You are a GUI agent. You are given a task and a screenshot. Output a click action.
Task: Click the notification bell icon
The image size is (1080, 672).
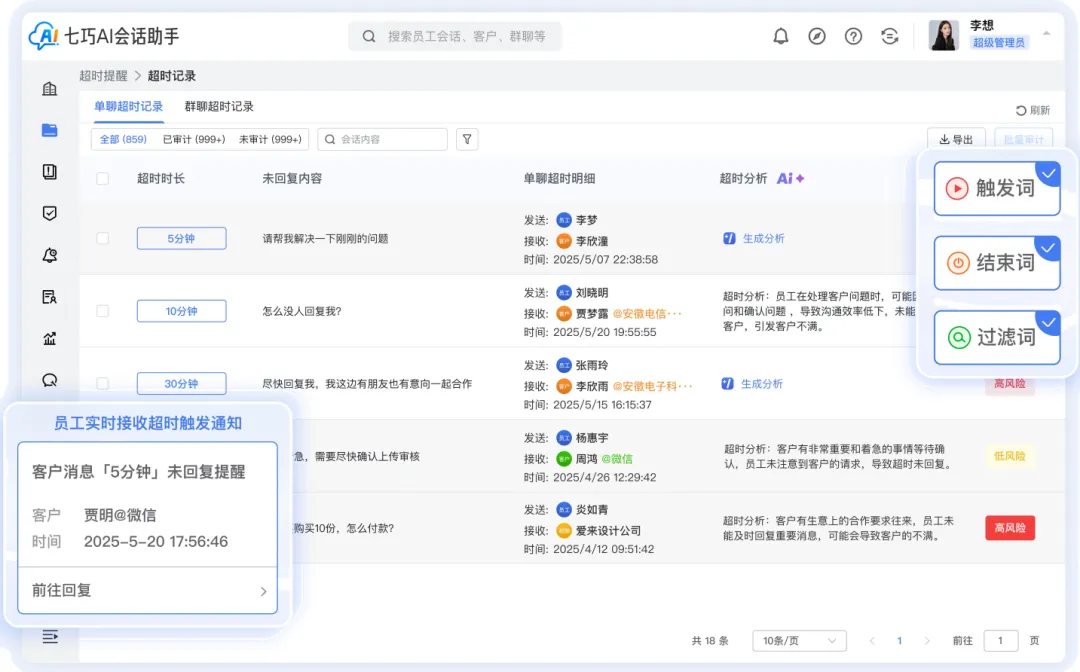(x=781, y=36)
